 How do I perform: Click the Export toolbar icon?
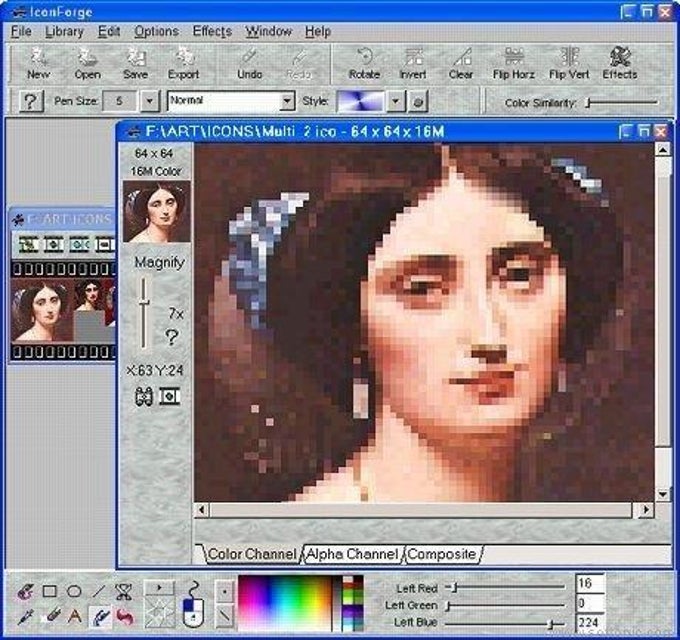point(183,64)
